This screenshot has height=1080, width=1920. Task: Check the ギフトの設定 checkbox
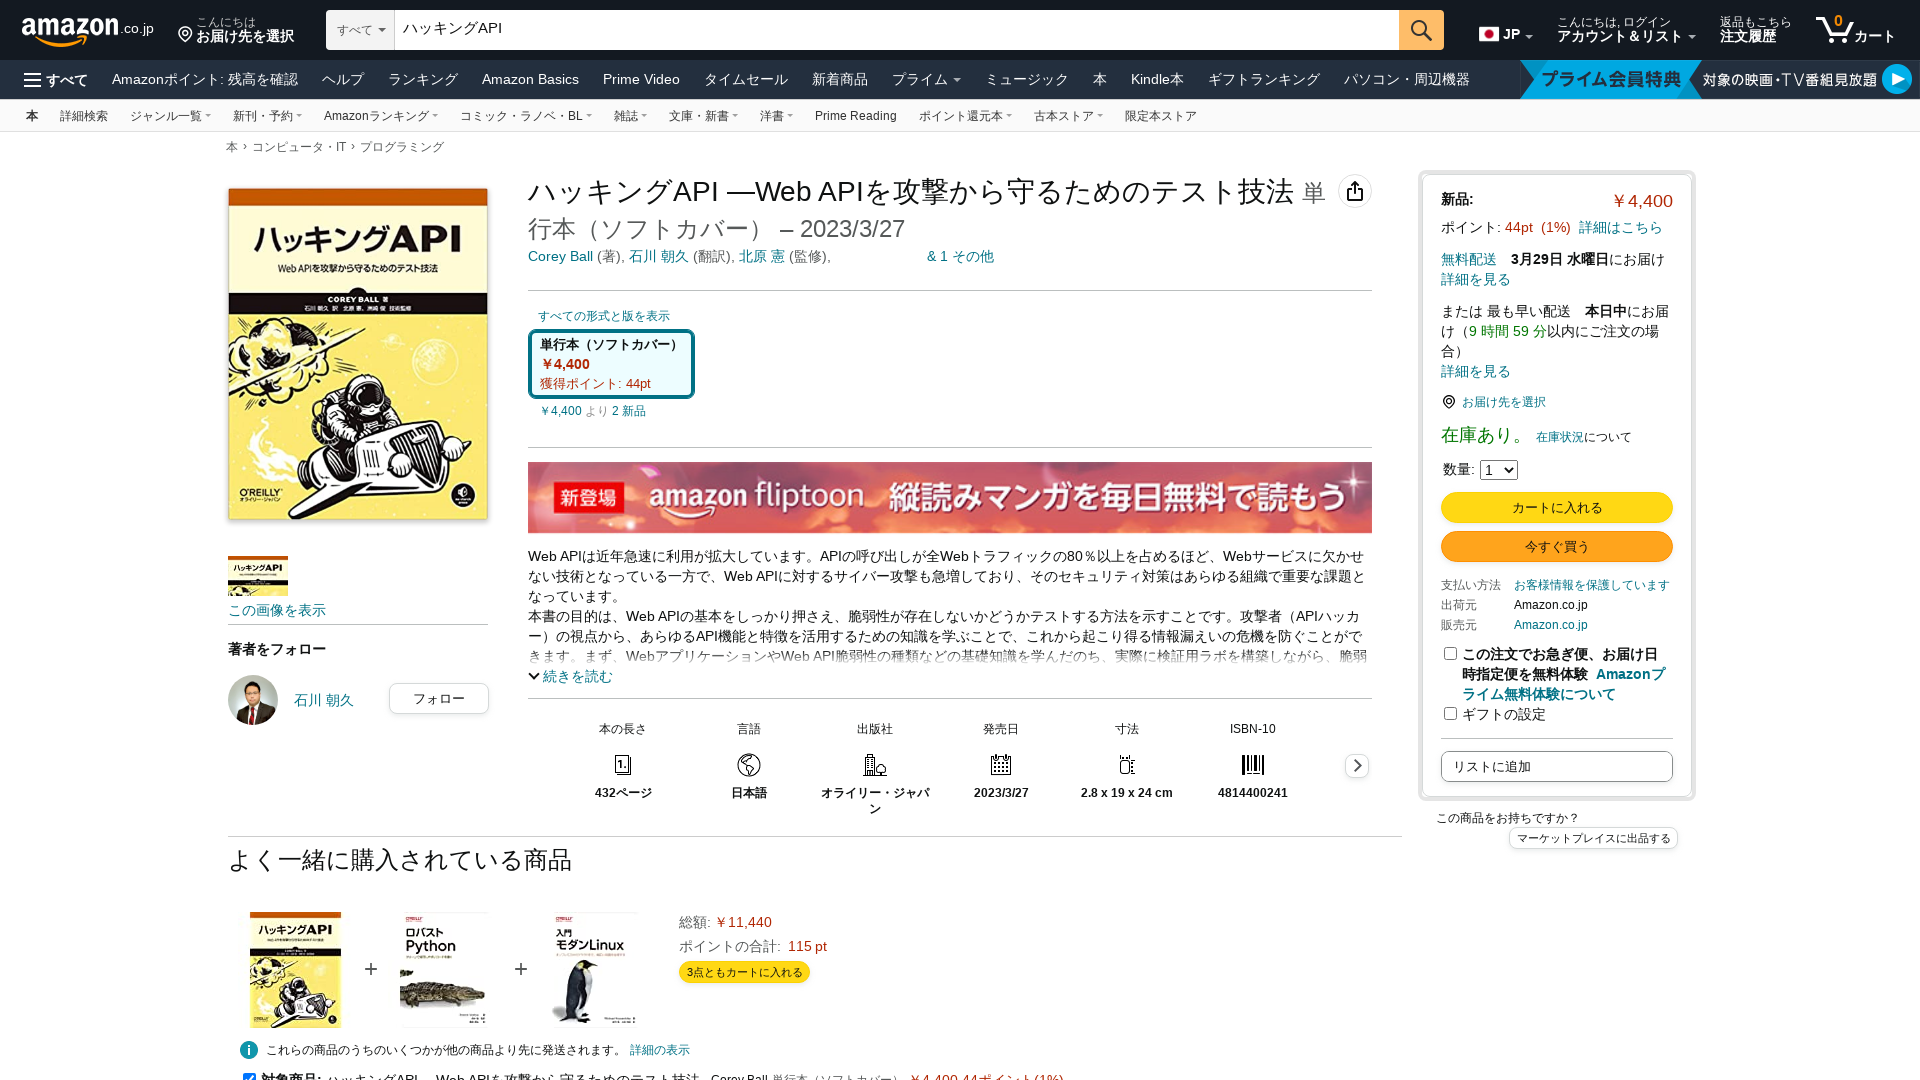(1450, 714)
